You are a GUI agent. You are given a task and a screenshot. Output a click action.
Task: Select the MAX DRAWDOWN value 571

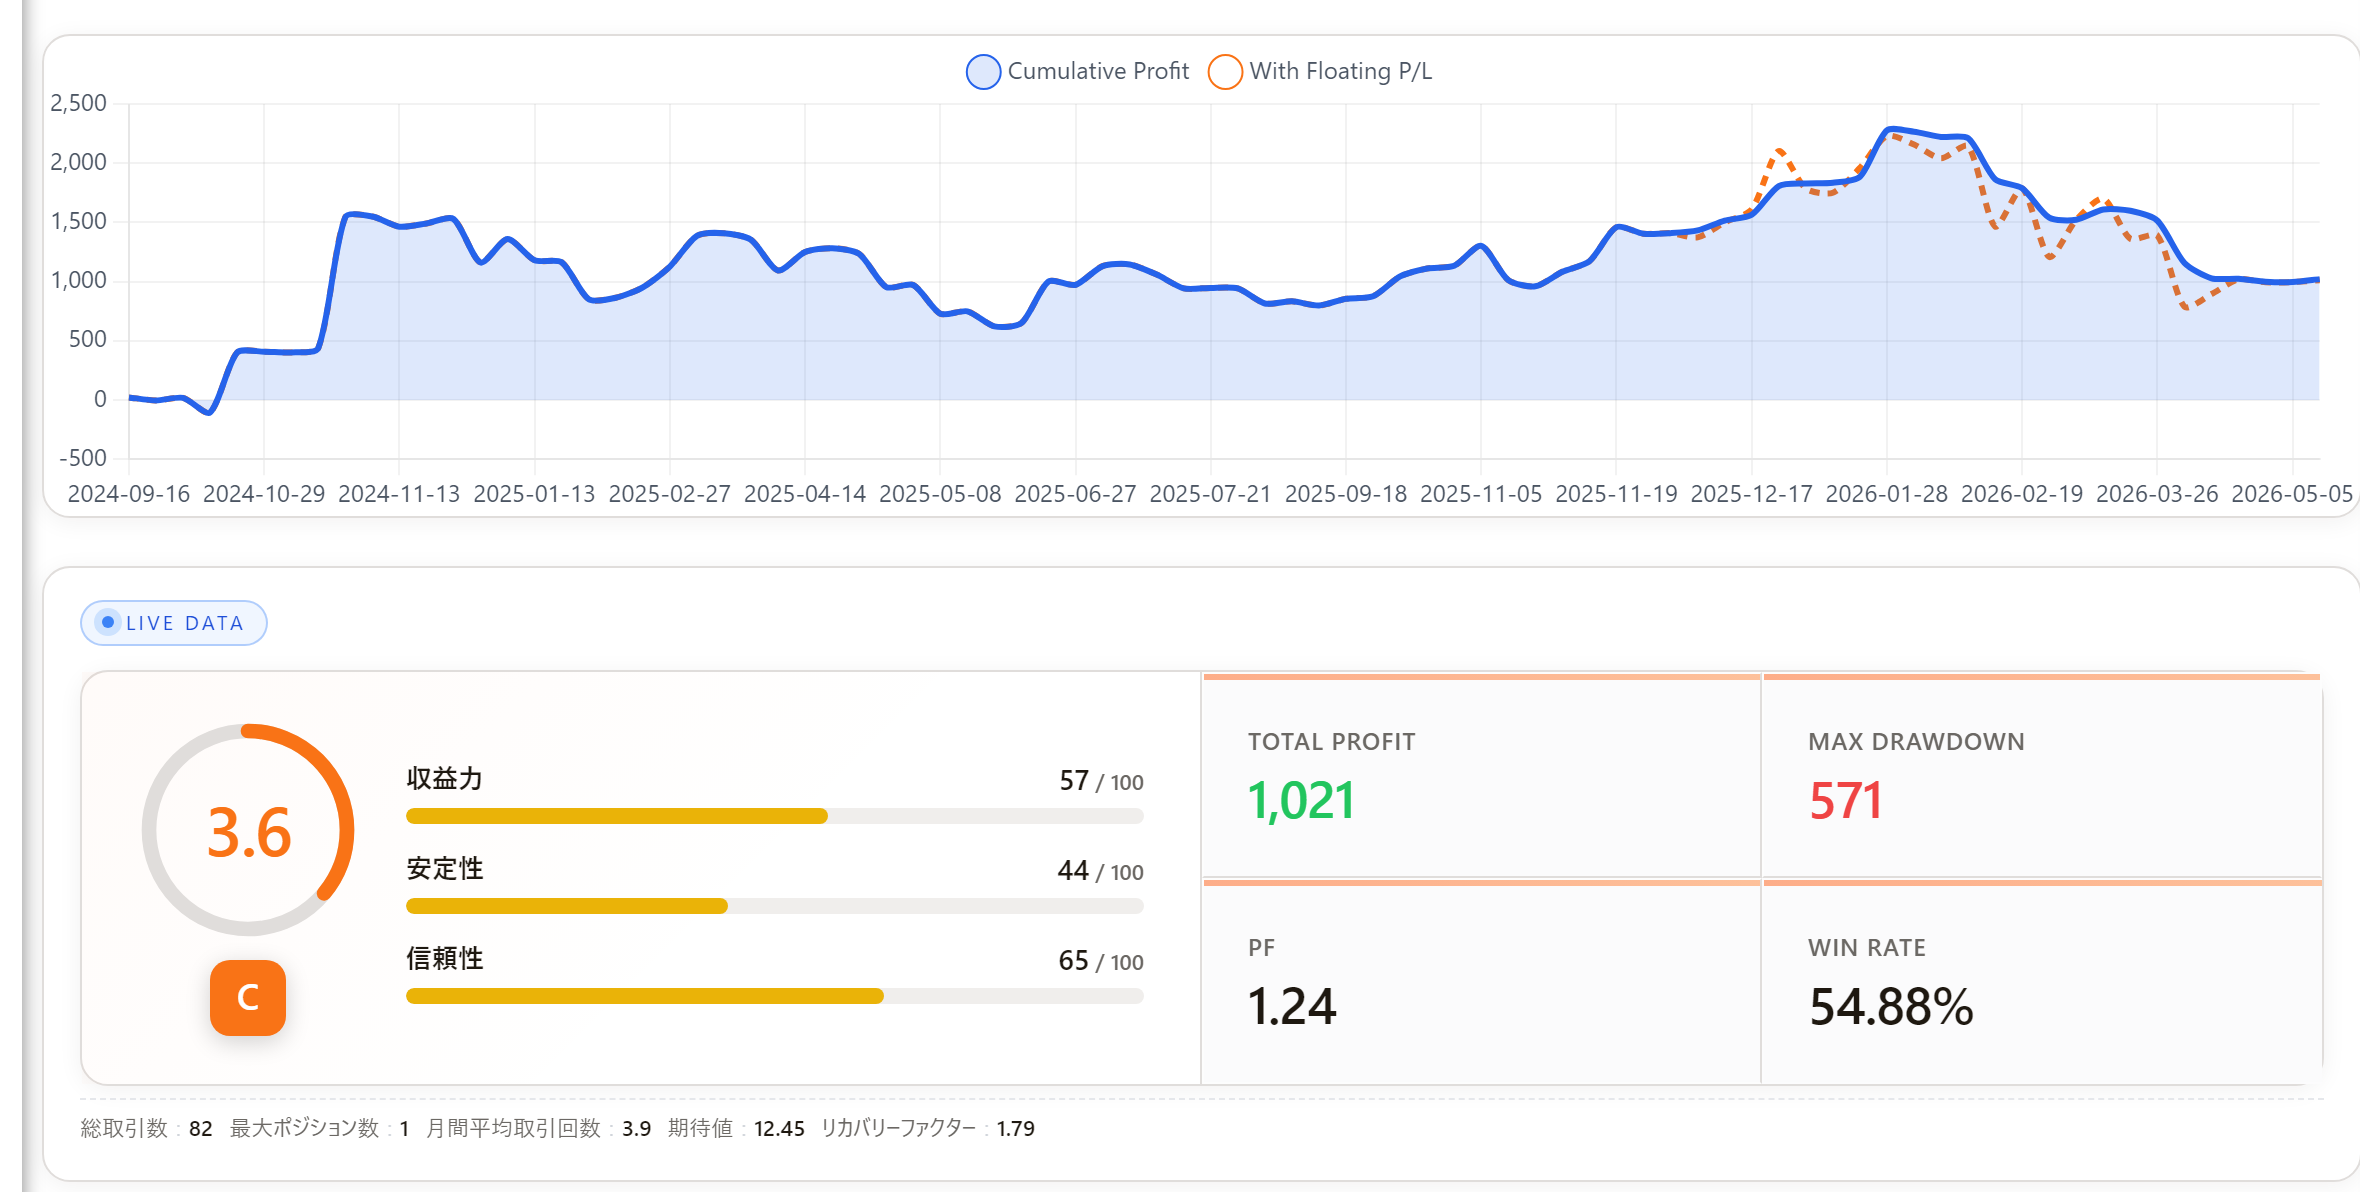click(x=1845, y=801)
